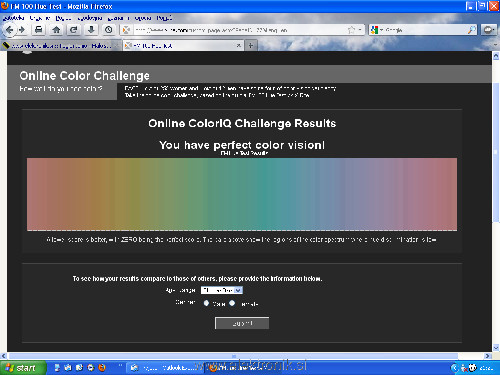The width and height of the screenshot is (500, 375).
Task: Open a new tab with the plus button
Action: pyautogui.click(x=251, y=46)
